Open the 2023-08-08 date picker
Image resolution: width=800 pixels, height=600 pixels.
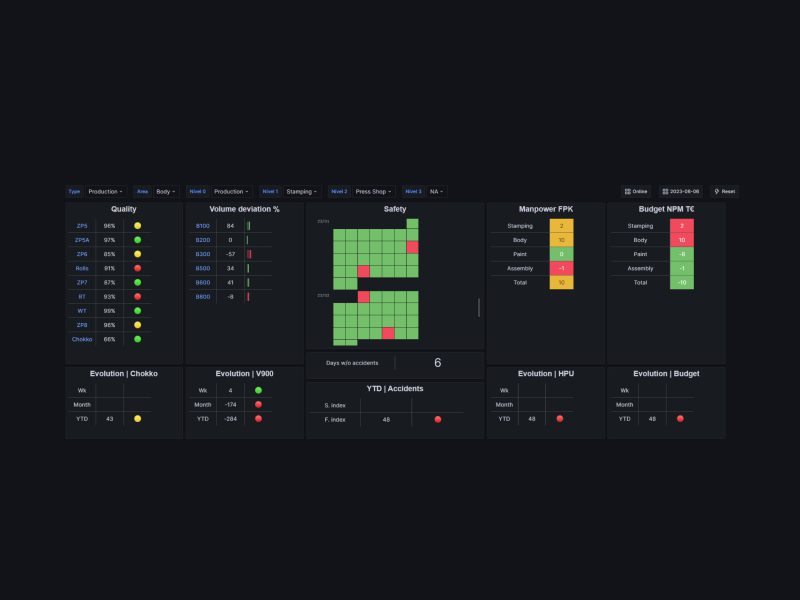point(681,191)
